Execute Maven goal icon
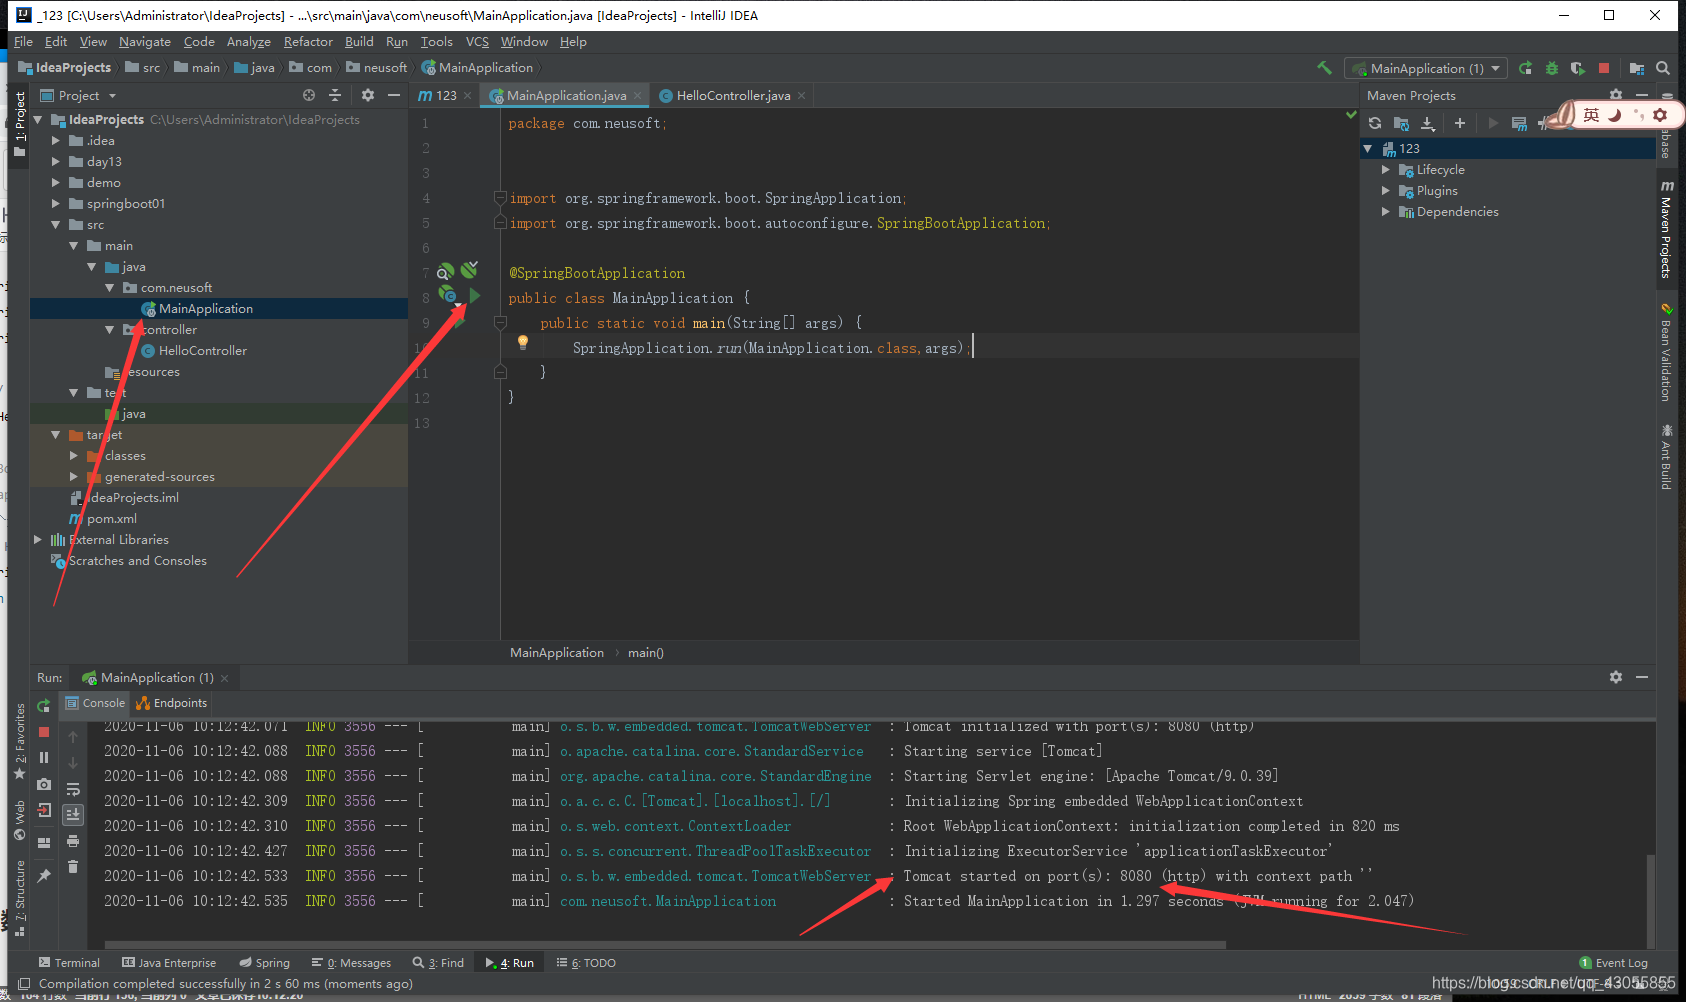Screen dimensions: 1686x1002 point(1519,123)
